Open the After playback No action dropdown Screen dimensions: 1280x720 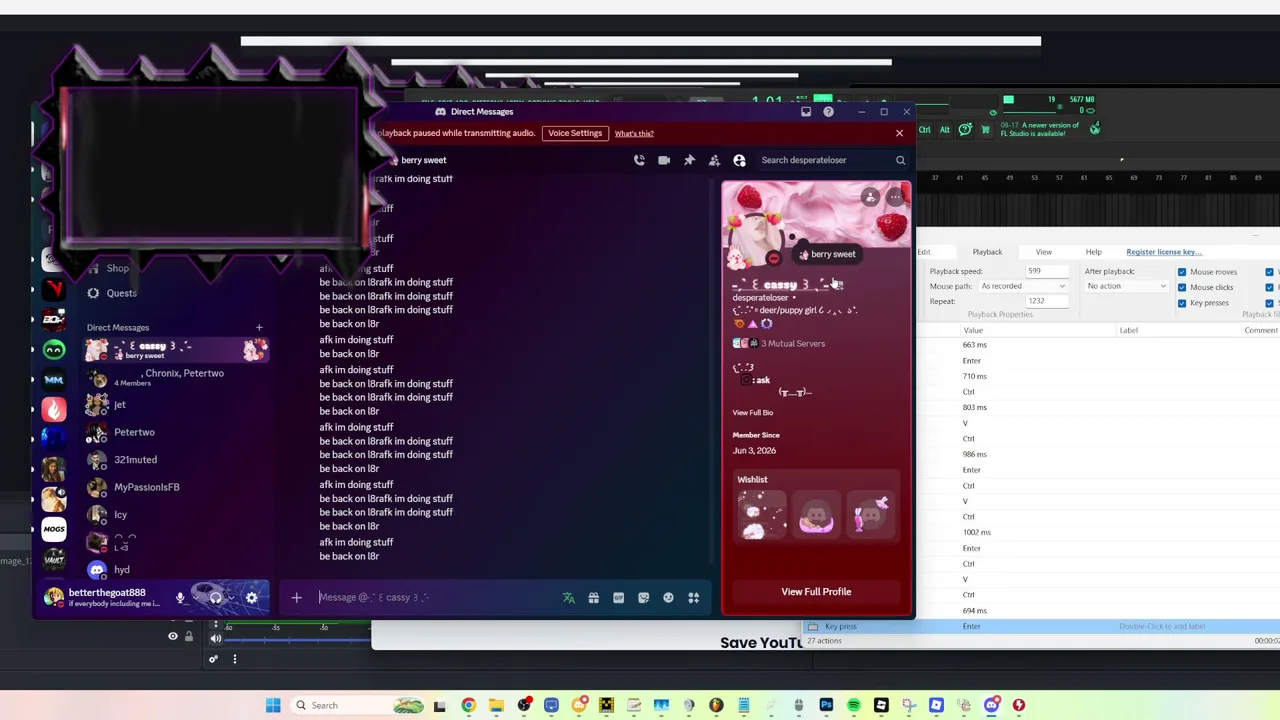[1126, 286]
